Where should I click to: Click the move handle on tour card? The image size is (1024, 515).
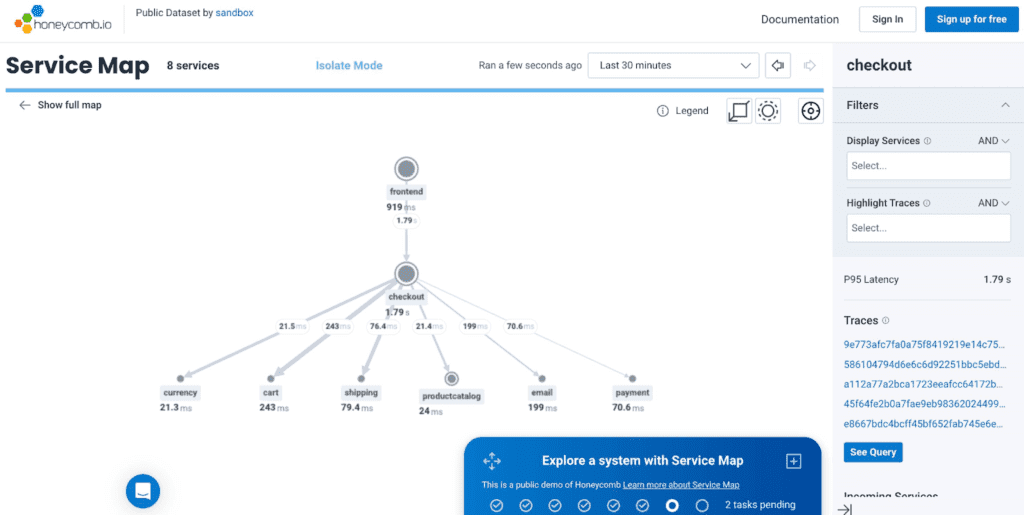[x=491, y=461]
